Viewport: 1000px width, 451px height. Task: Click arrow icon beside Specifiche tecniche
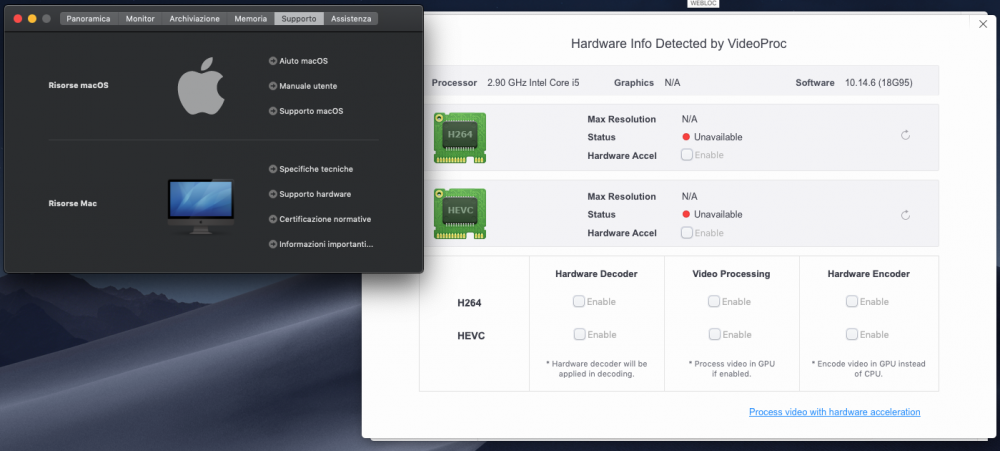(273, 169)
